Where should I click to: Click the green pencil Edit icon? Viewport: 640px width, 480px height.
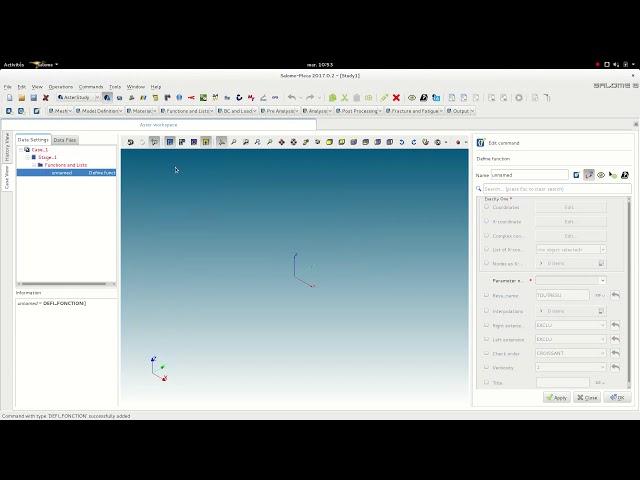[x=384, y=98]
